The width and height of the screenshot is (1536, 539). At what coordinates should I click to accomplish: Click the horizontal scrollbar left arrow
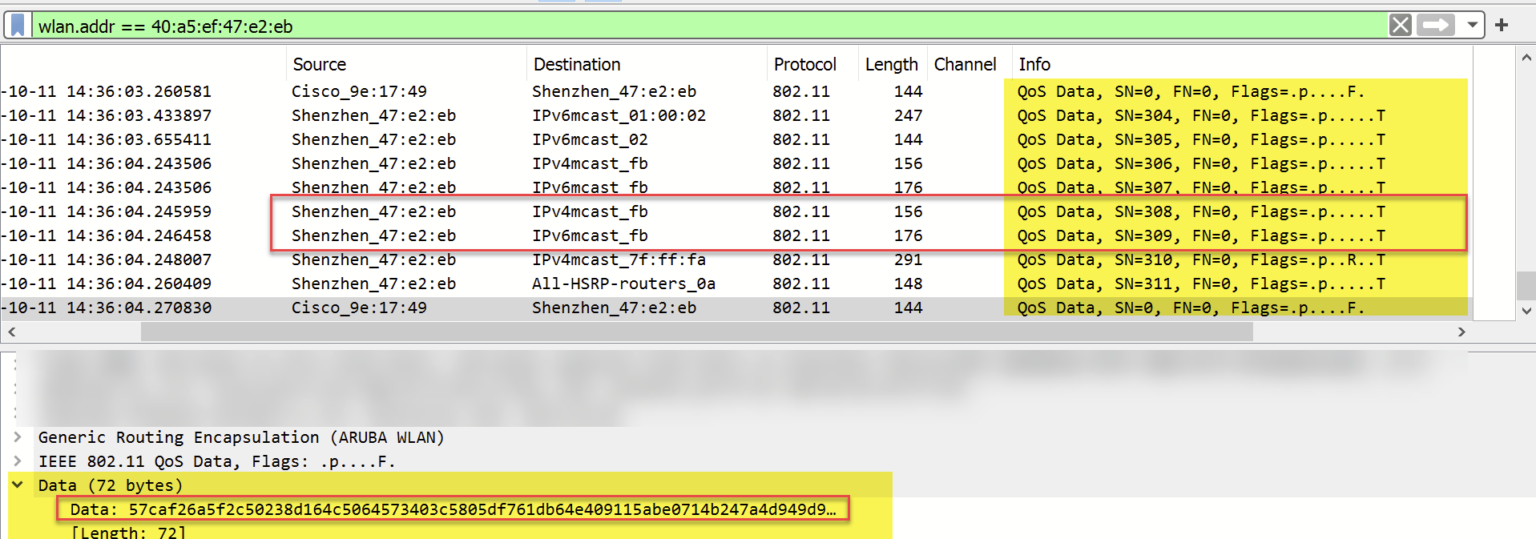pos(9,332)
